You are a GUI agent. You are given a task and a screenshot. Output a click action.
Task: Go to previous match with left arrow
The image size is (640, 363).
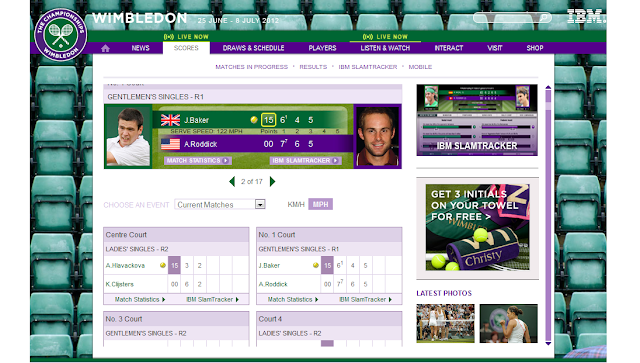232,182
